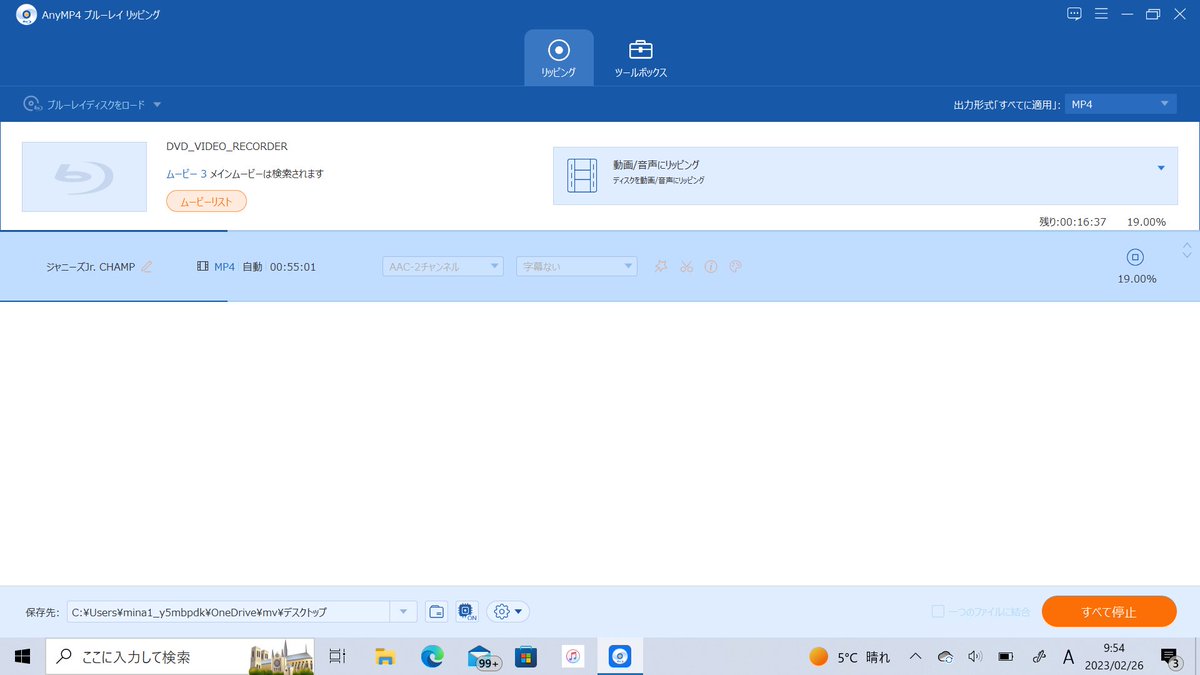
Task: Move the item down with the down arrow
Action: coord(1187,255)
